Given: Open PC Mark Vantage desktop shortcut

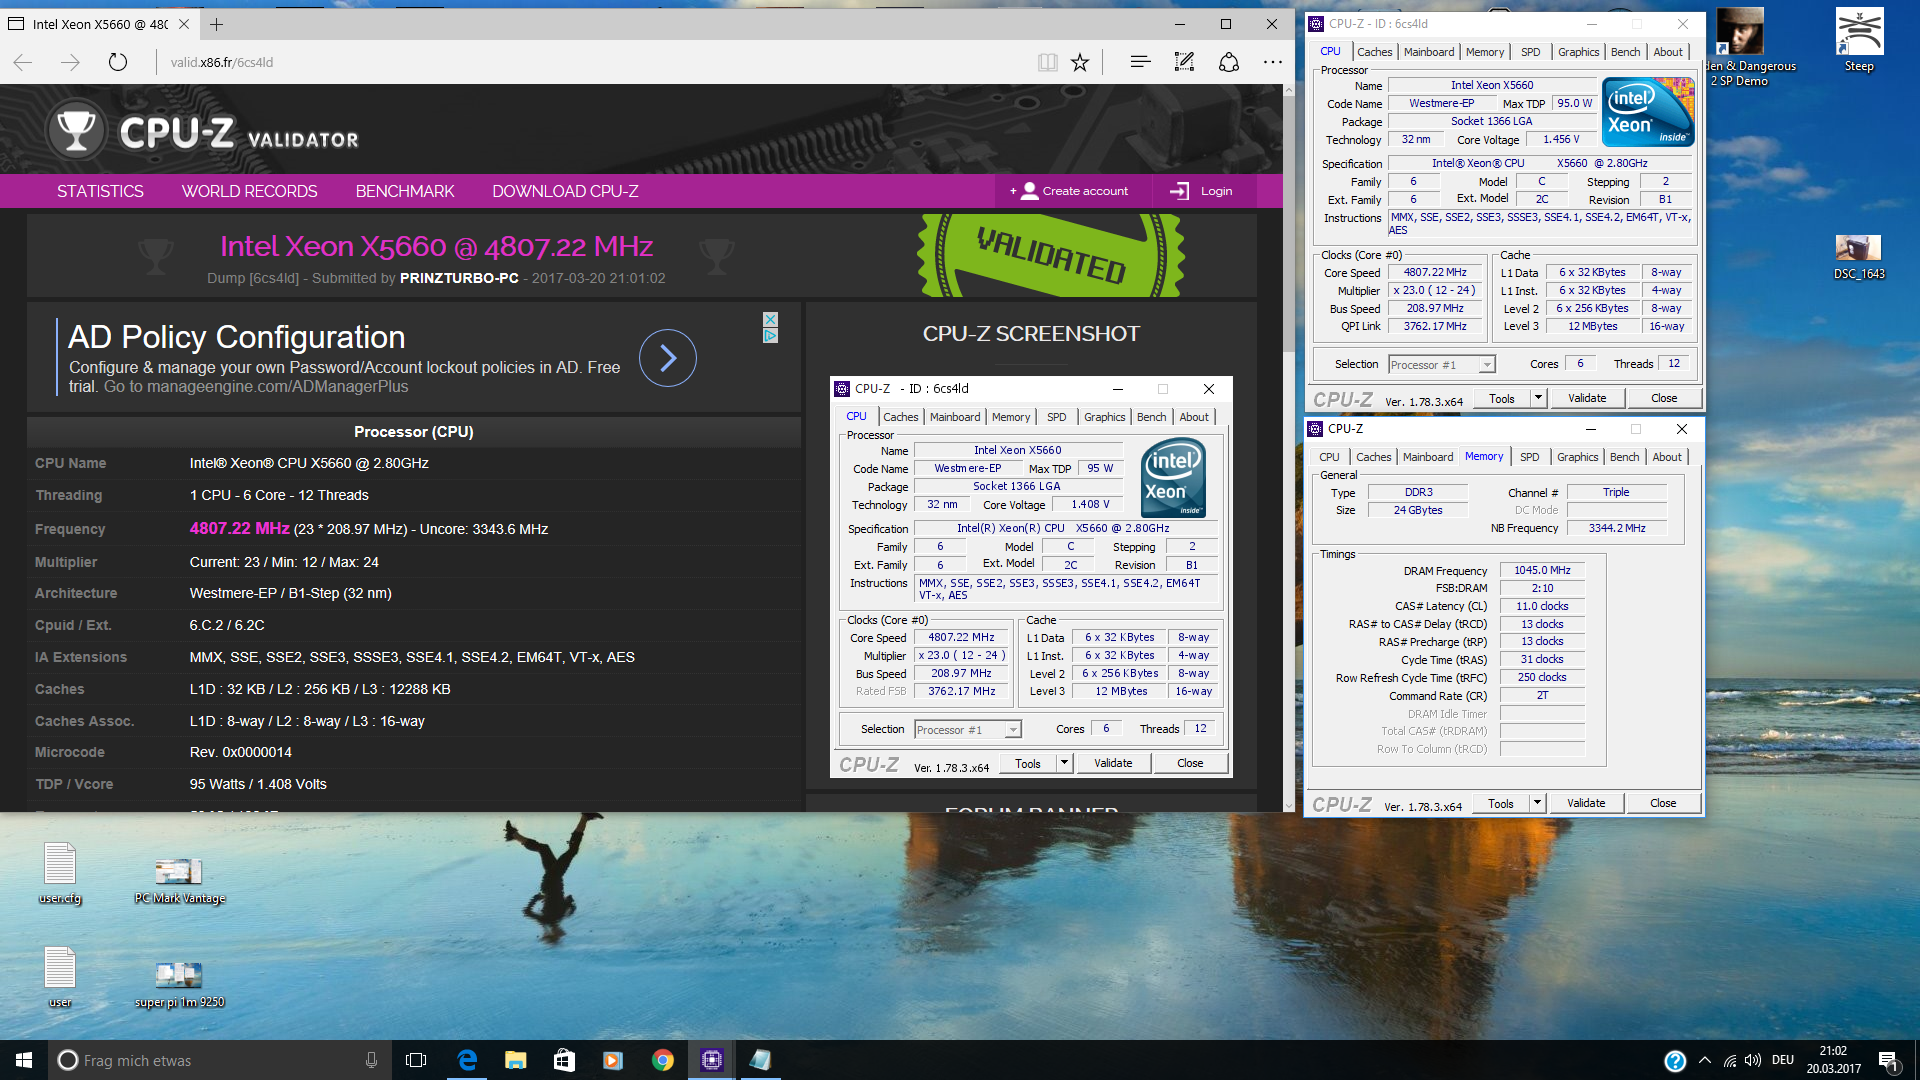Looking at the screenshot, I should (179, 880).
